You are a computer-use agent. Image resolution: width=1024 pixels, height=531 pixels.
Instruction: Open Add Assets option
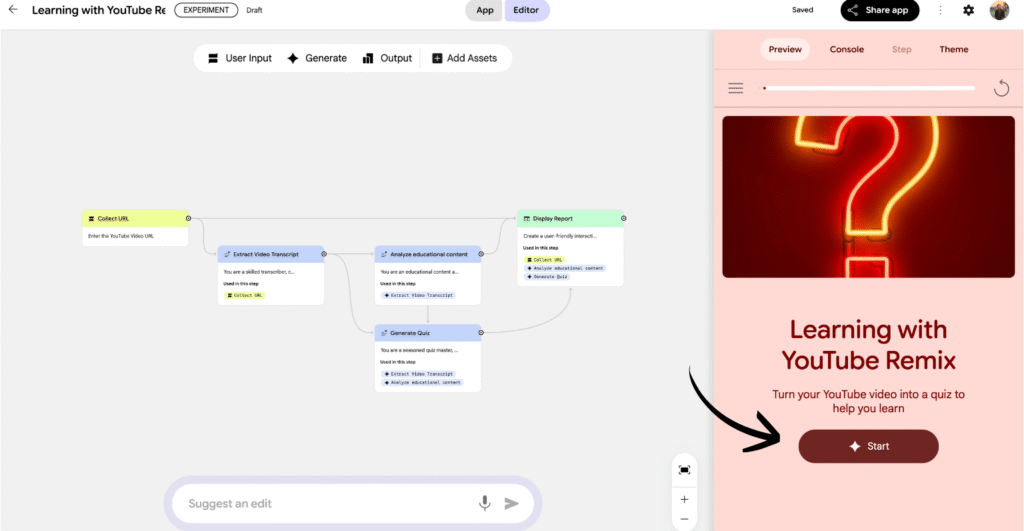point(464,58)
